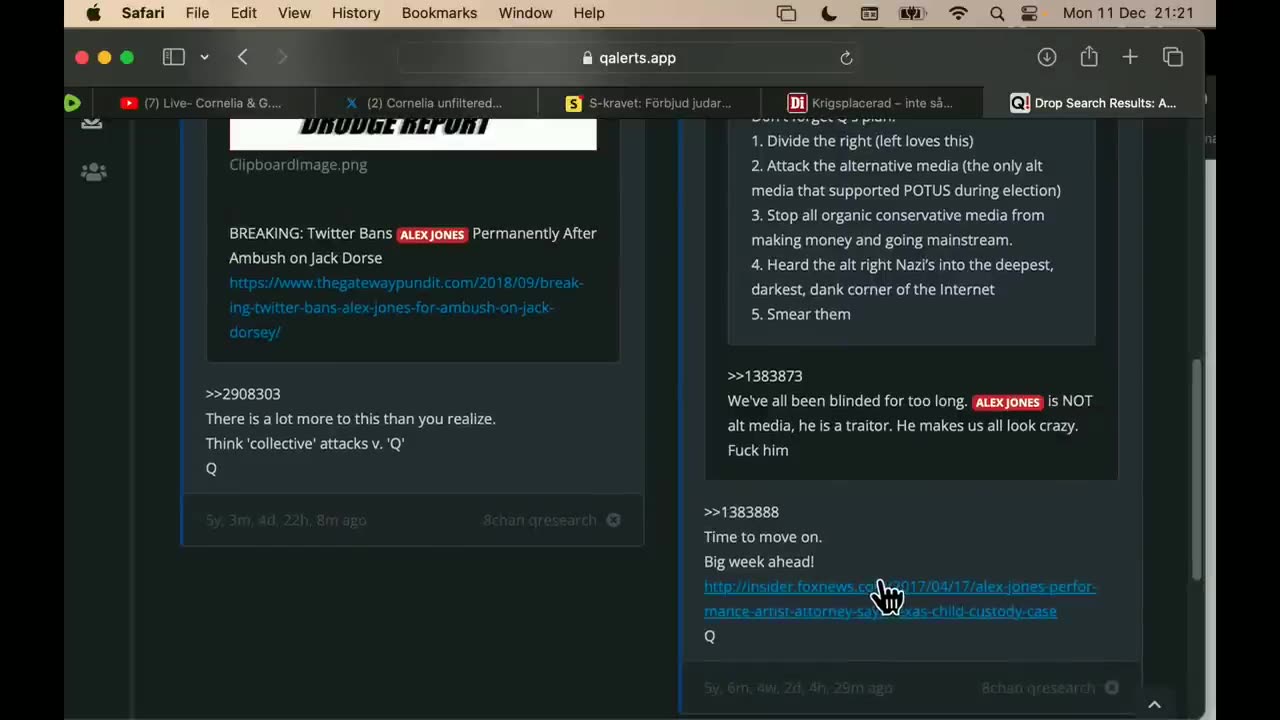Go back with Safari back arrow
The image size is (1280, 720).
click(x=242, y=57)
